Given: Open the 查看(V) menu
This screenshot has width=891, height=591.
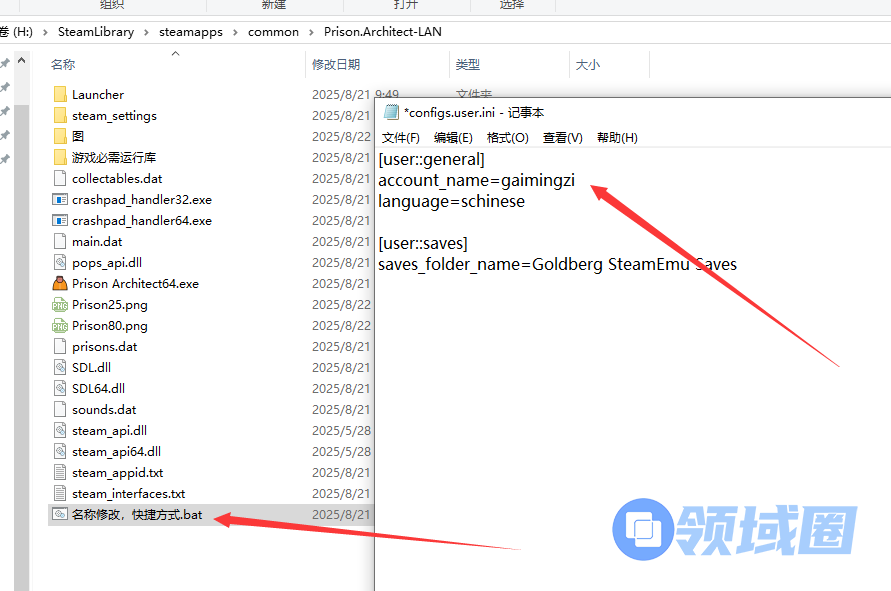Looking at the screenshot, I should (x=562, y=138).
